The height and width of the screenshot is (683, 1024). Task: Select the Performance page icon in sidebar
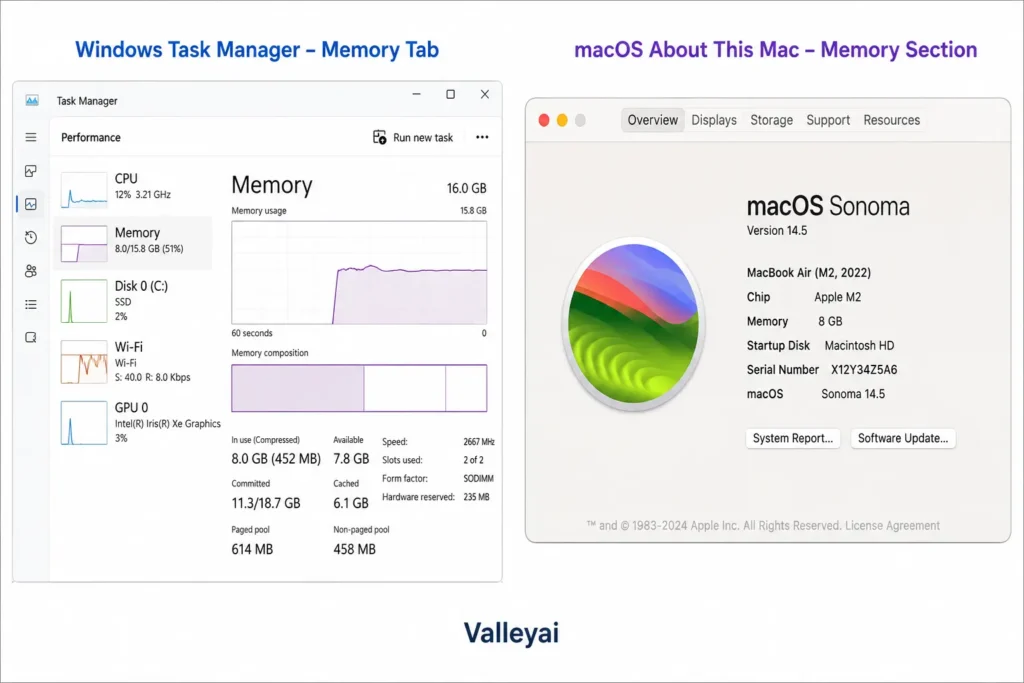(31, 204)
